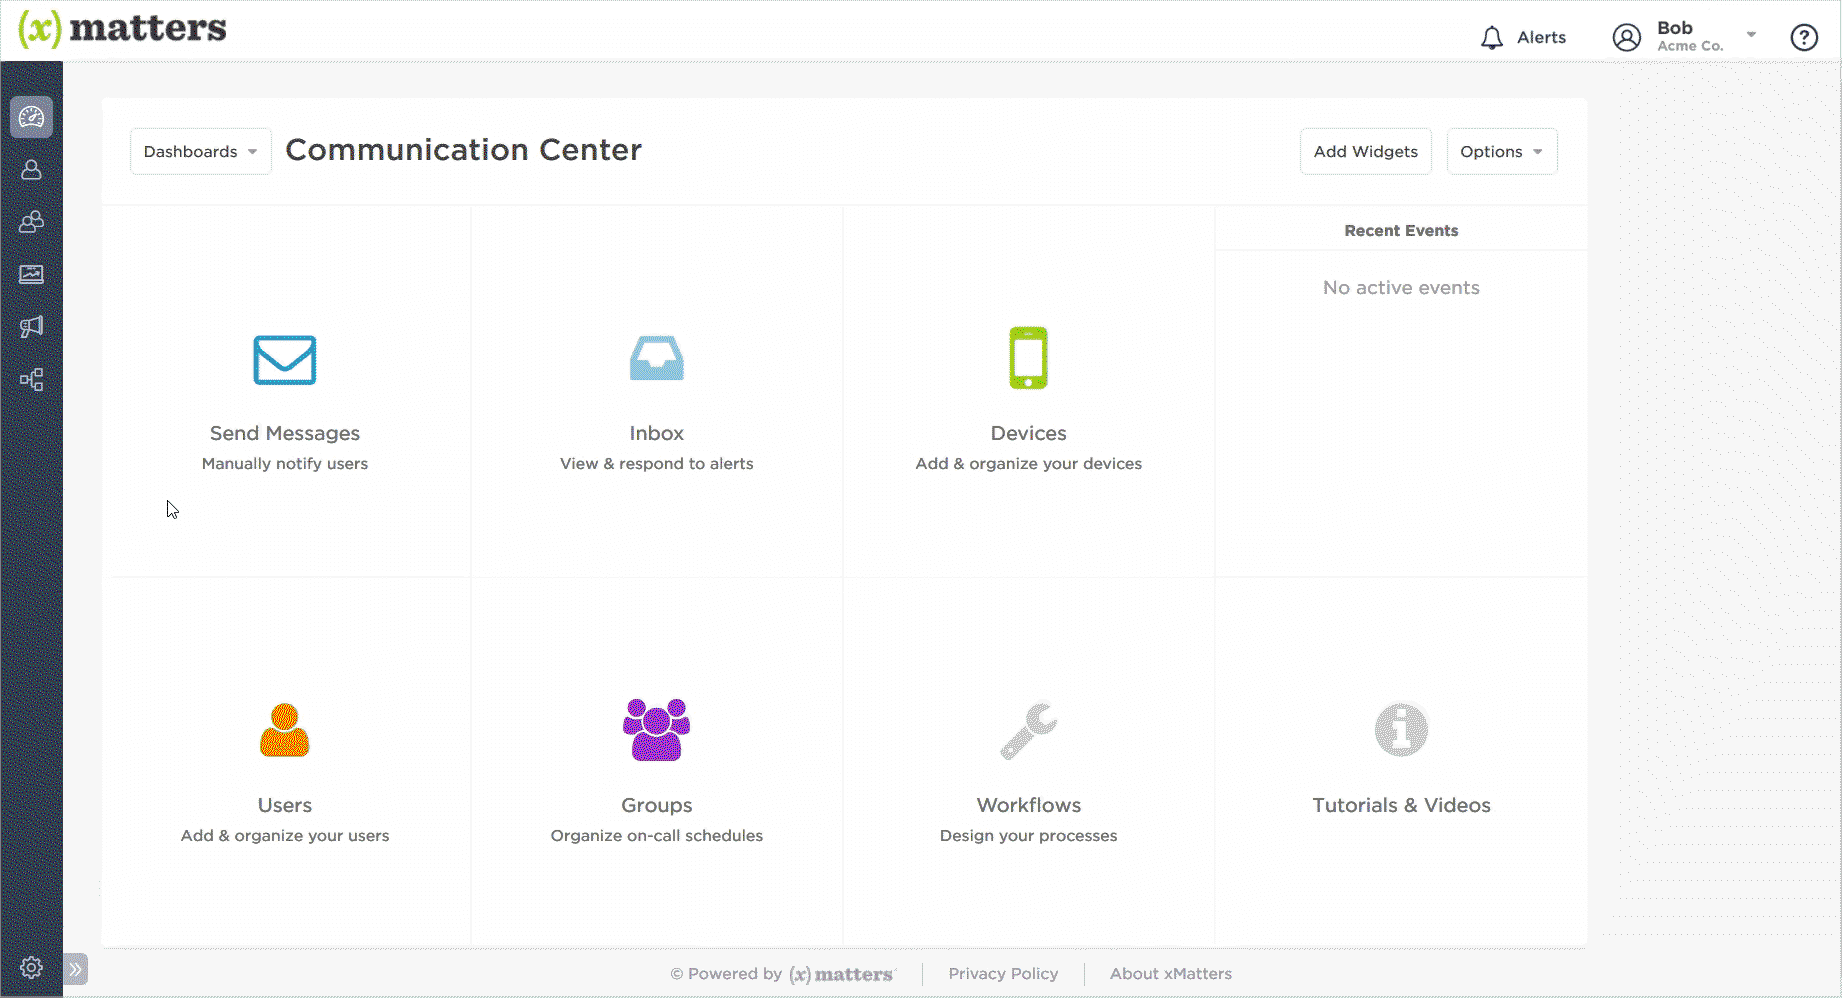Viewport: 1842px width, 998px height.
Task: Click the Bob user avatar icon
Action: pyautogui.click(x=1627, y=38)
